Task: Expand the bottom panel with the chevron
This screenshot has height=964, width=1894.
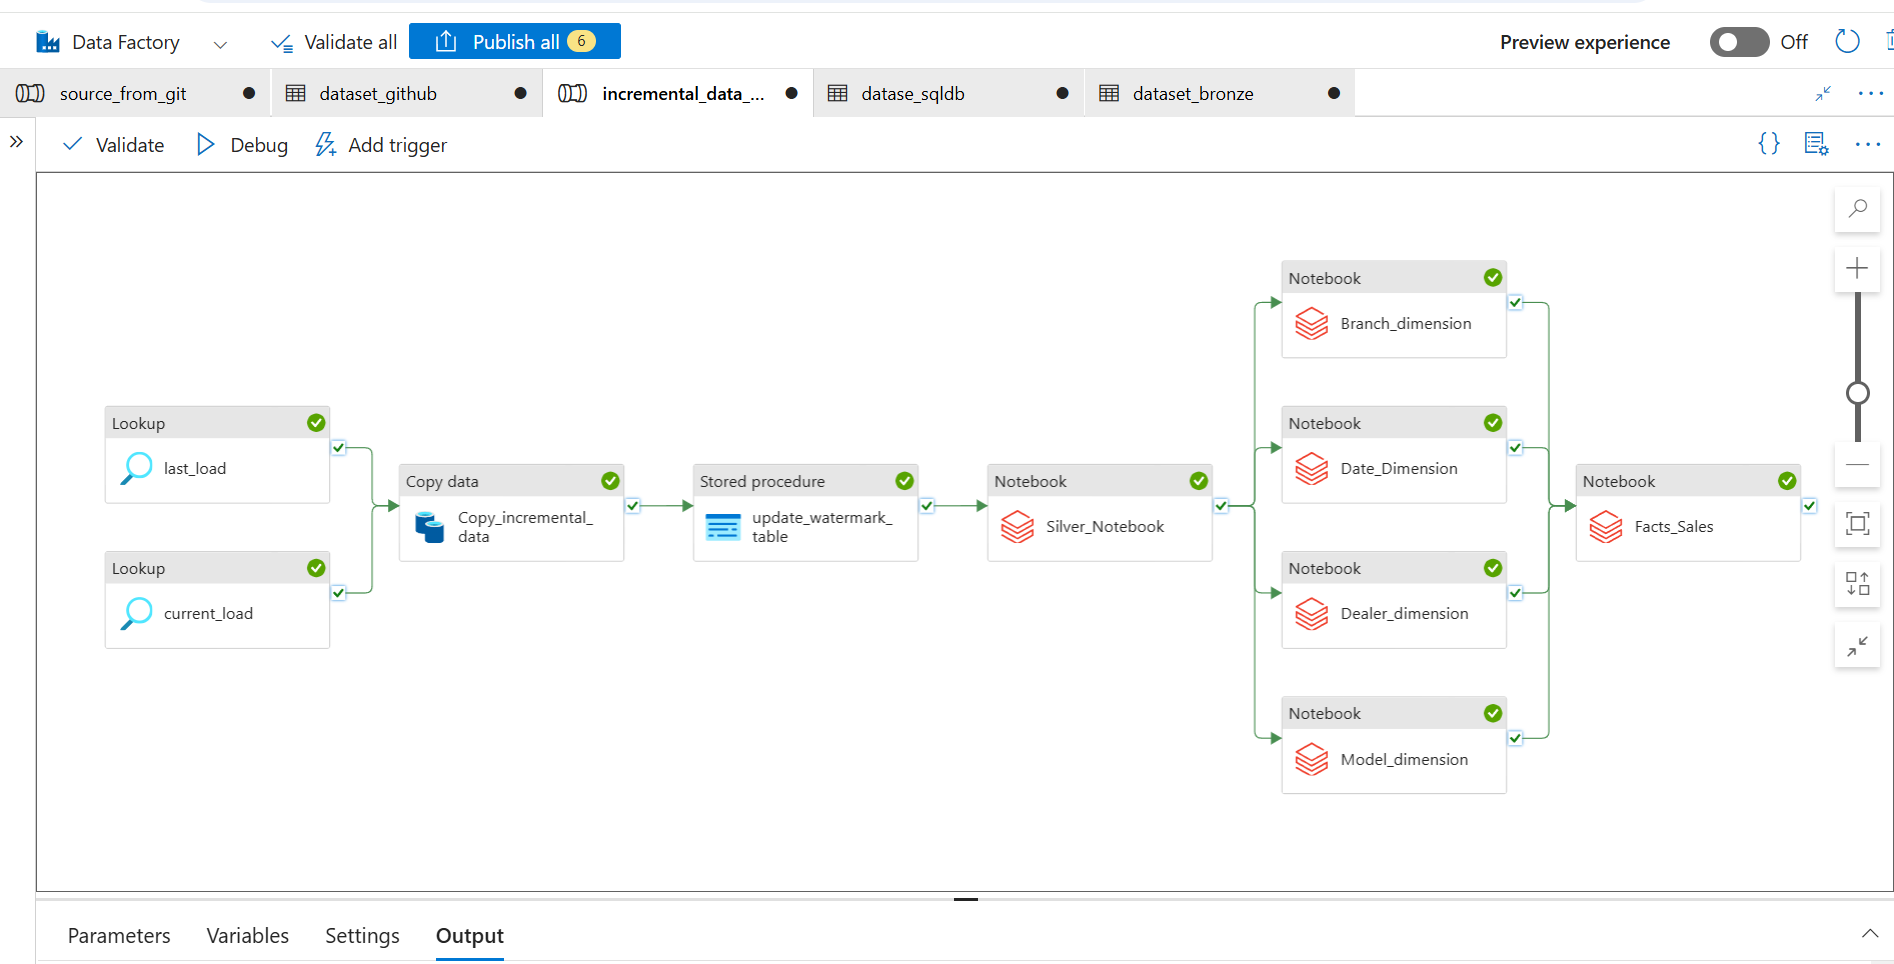Action: point(1869,934)
